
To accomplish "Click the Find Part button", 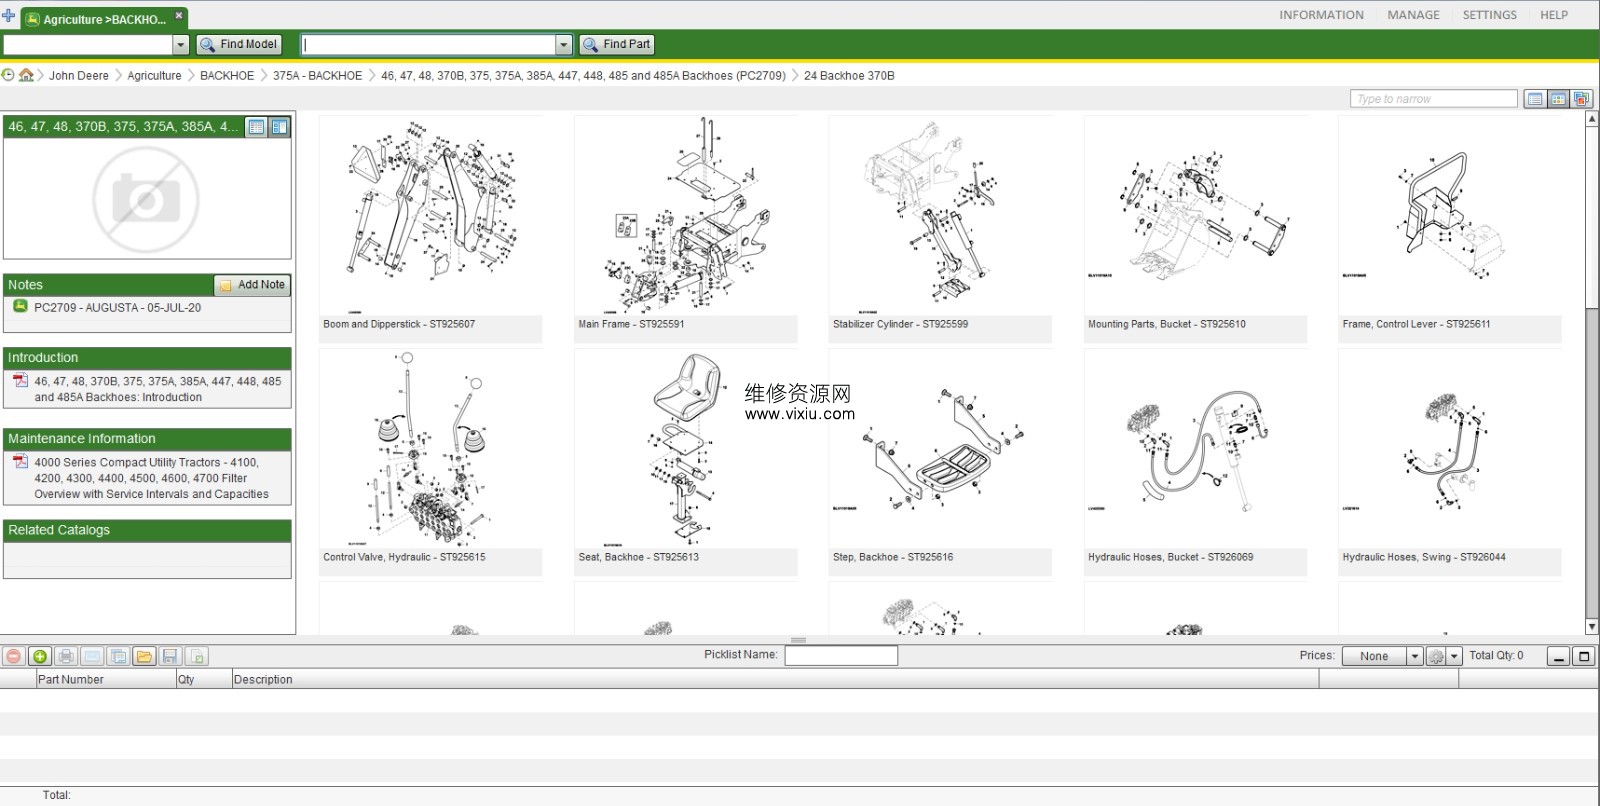I will point(617,44).
